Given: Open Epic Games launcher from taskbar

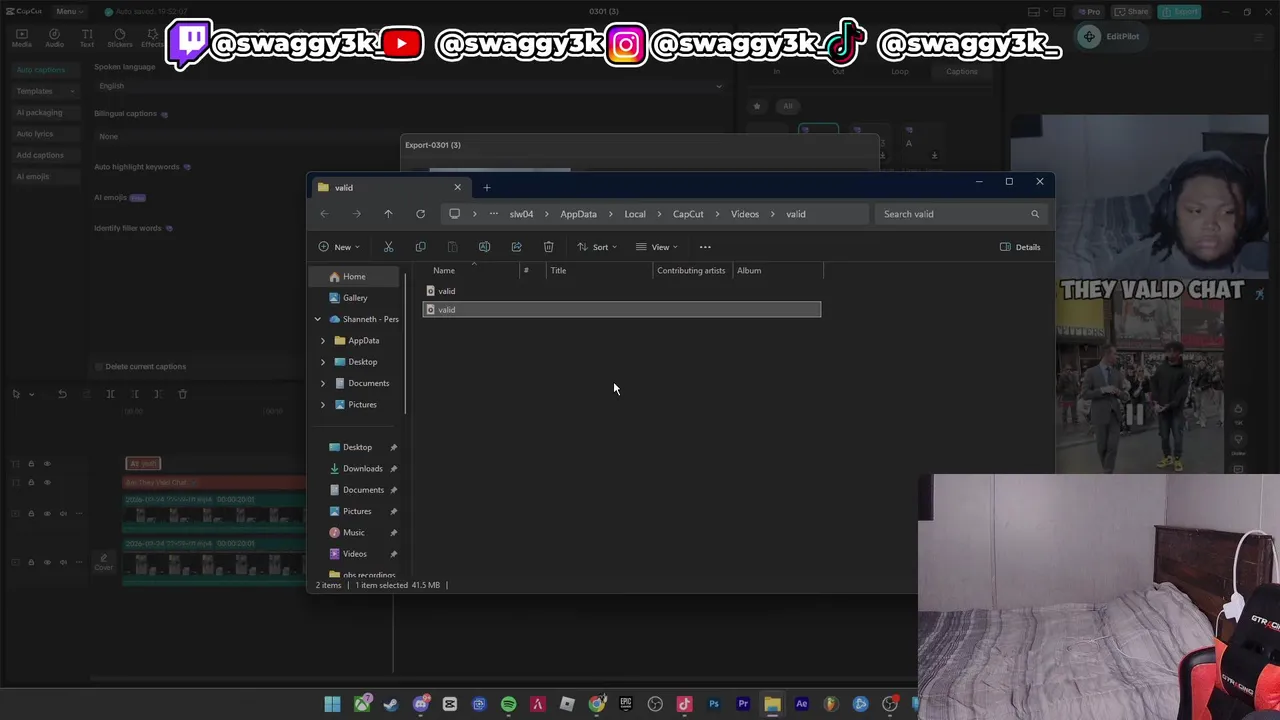Looking at the screenshot, I should click(626, 704).
